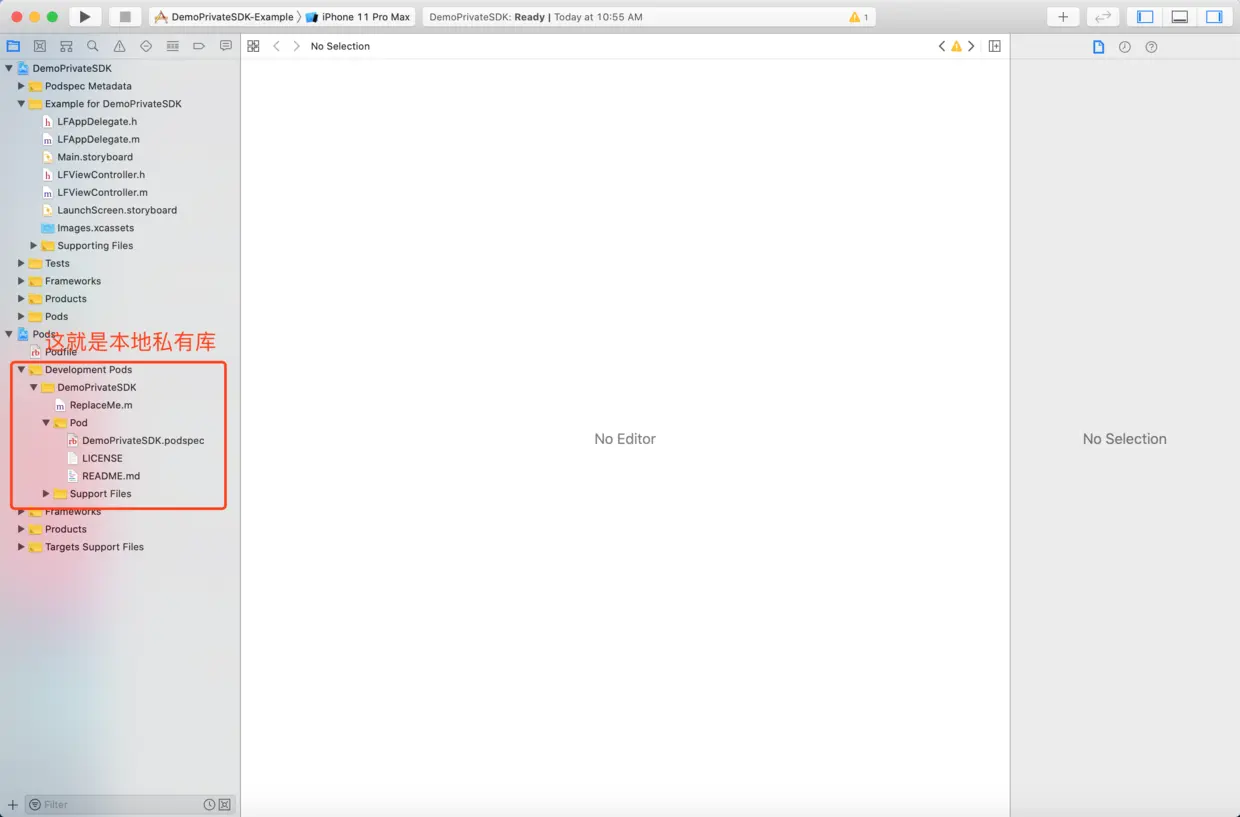This screenshot has width=1240, height=817.
Task: Select LFAppDelegate.h file
Action: click(x=97, y=121)
